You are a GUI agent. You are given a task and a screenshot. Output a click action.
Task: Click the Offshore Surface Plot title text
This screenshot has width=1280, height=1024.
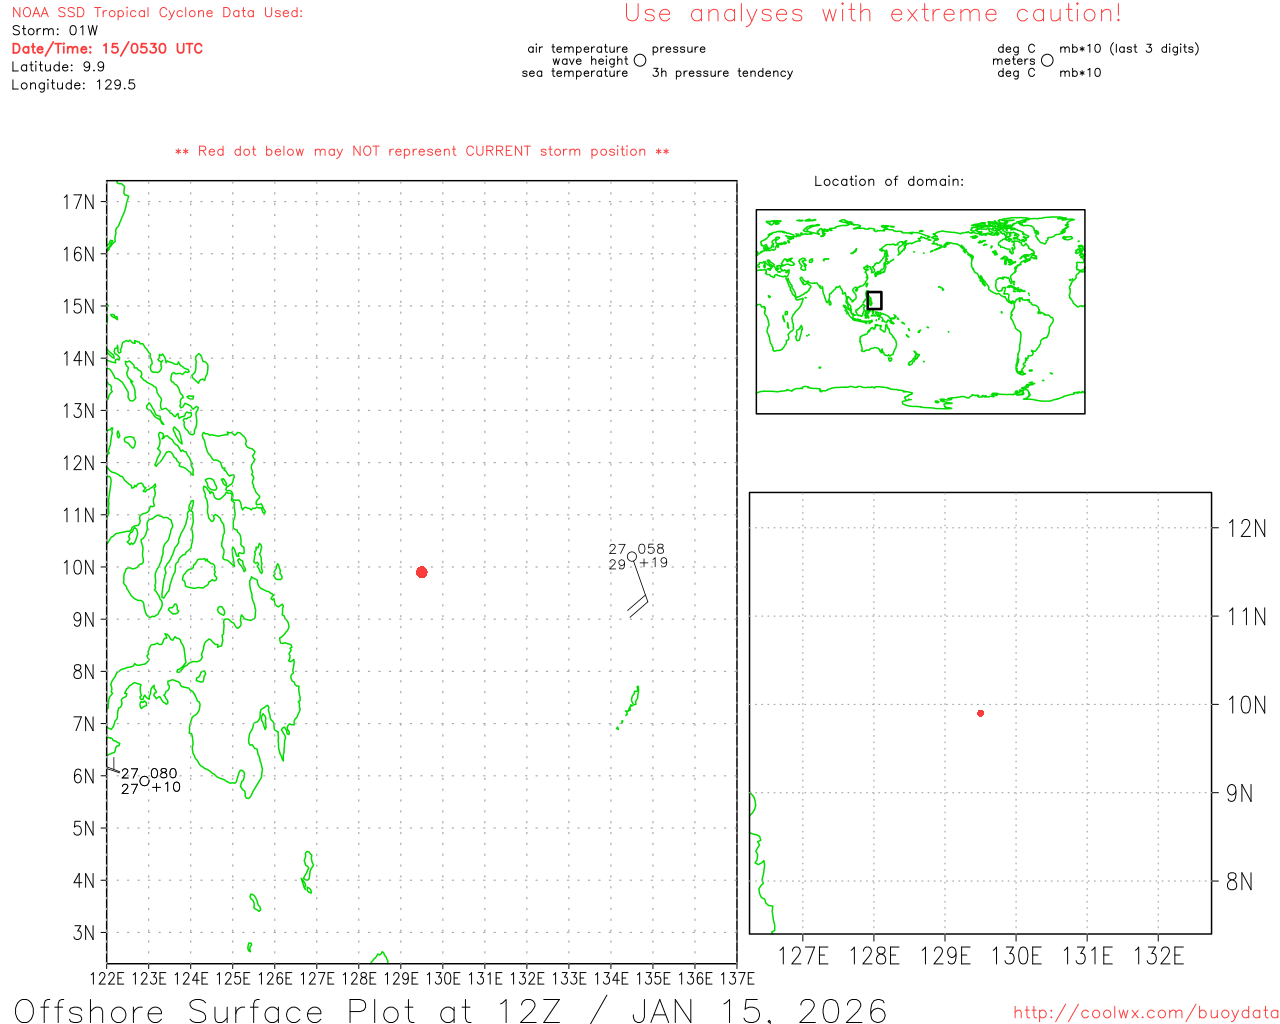pyautogui.click(x=450, y=1010)
